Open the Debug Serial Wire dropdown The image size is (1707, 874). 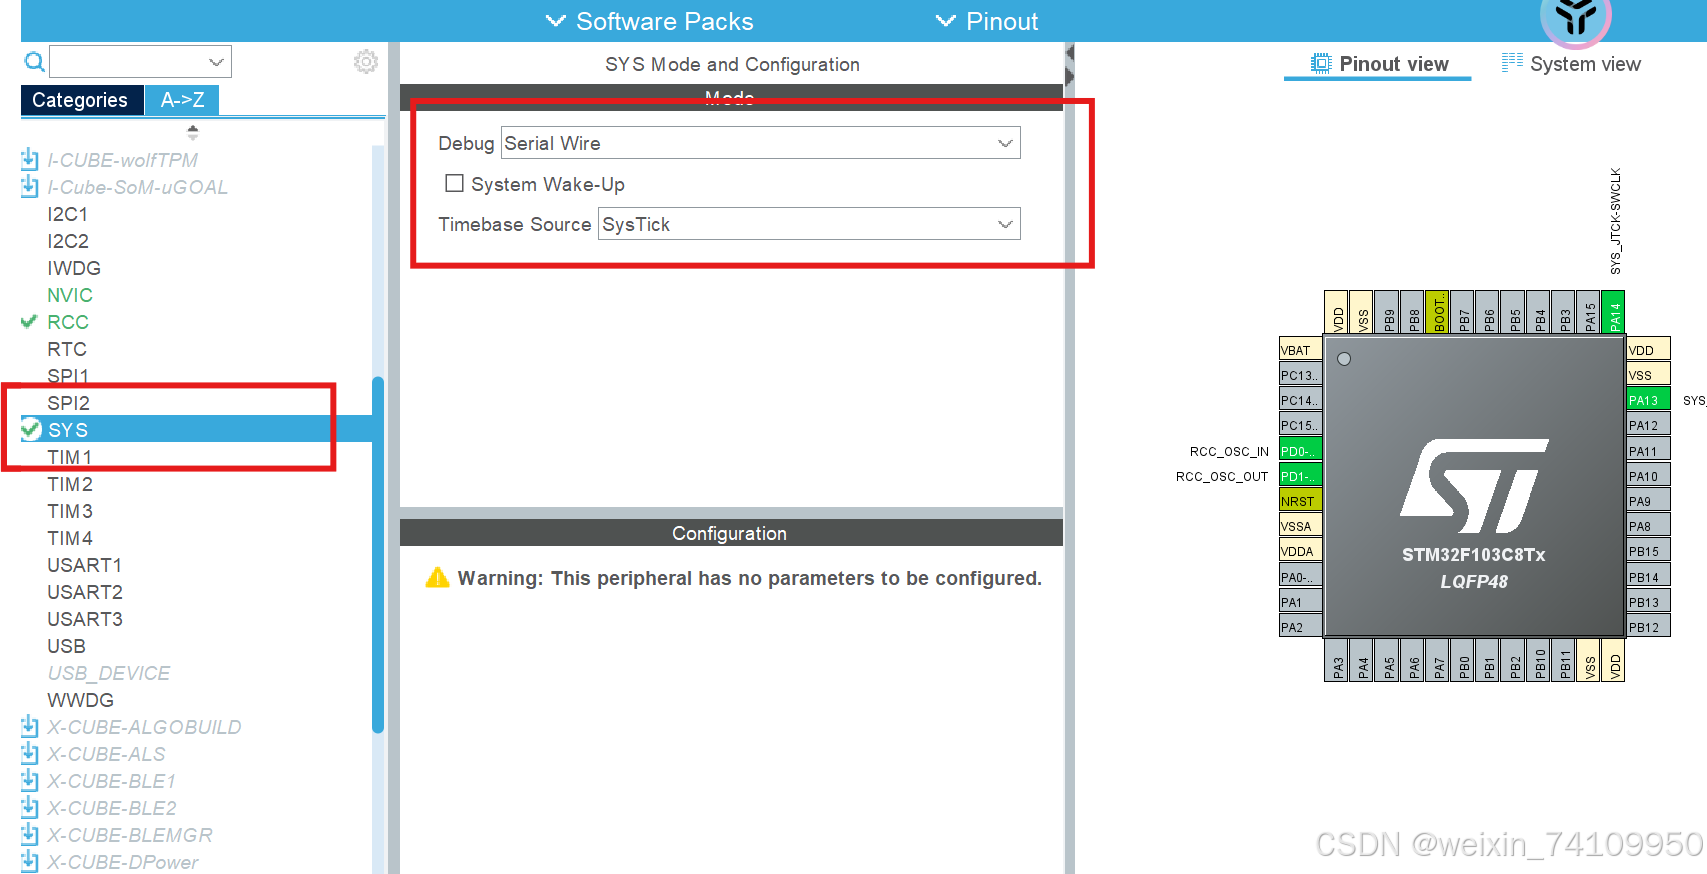pyautogui.click(x=760, y=143)
